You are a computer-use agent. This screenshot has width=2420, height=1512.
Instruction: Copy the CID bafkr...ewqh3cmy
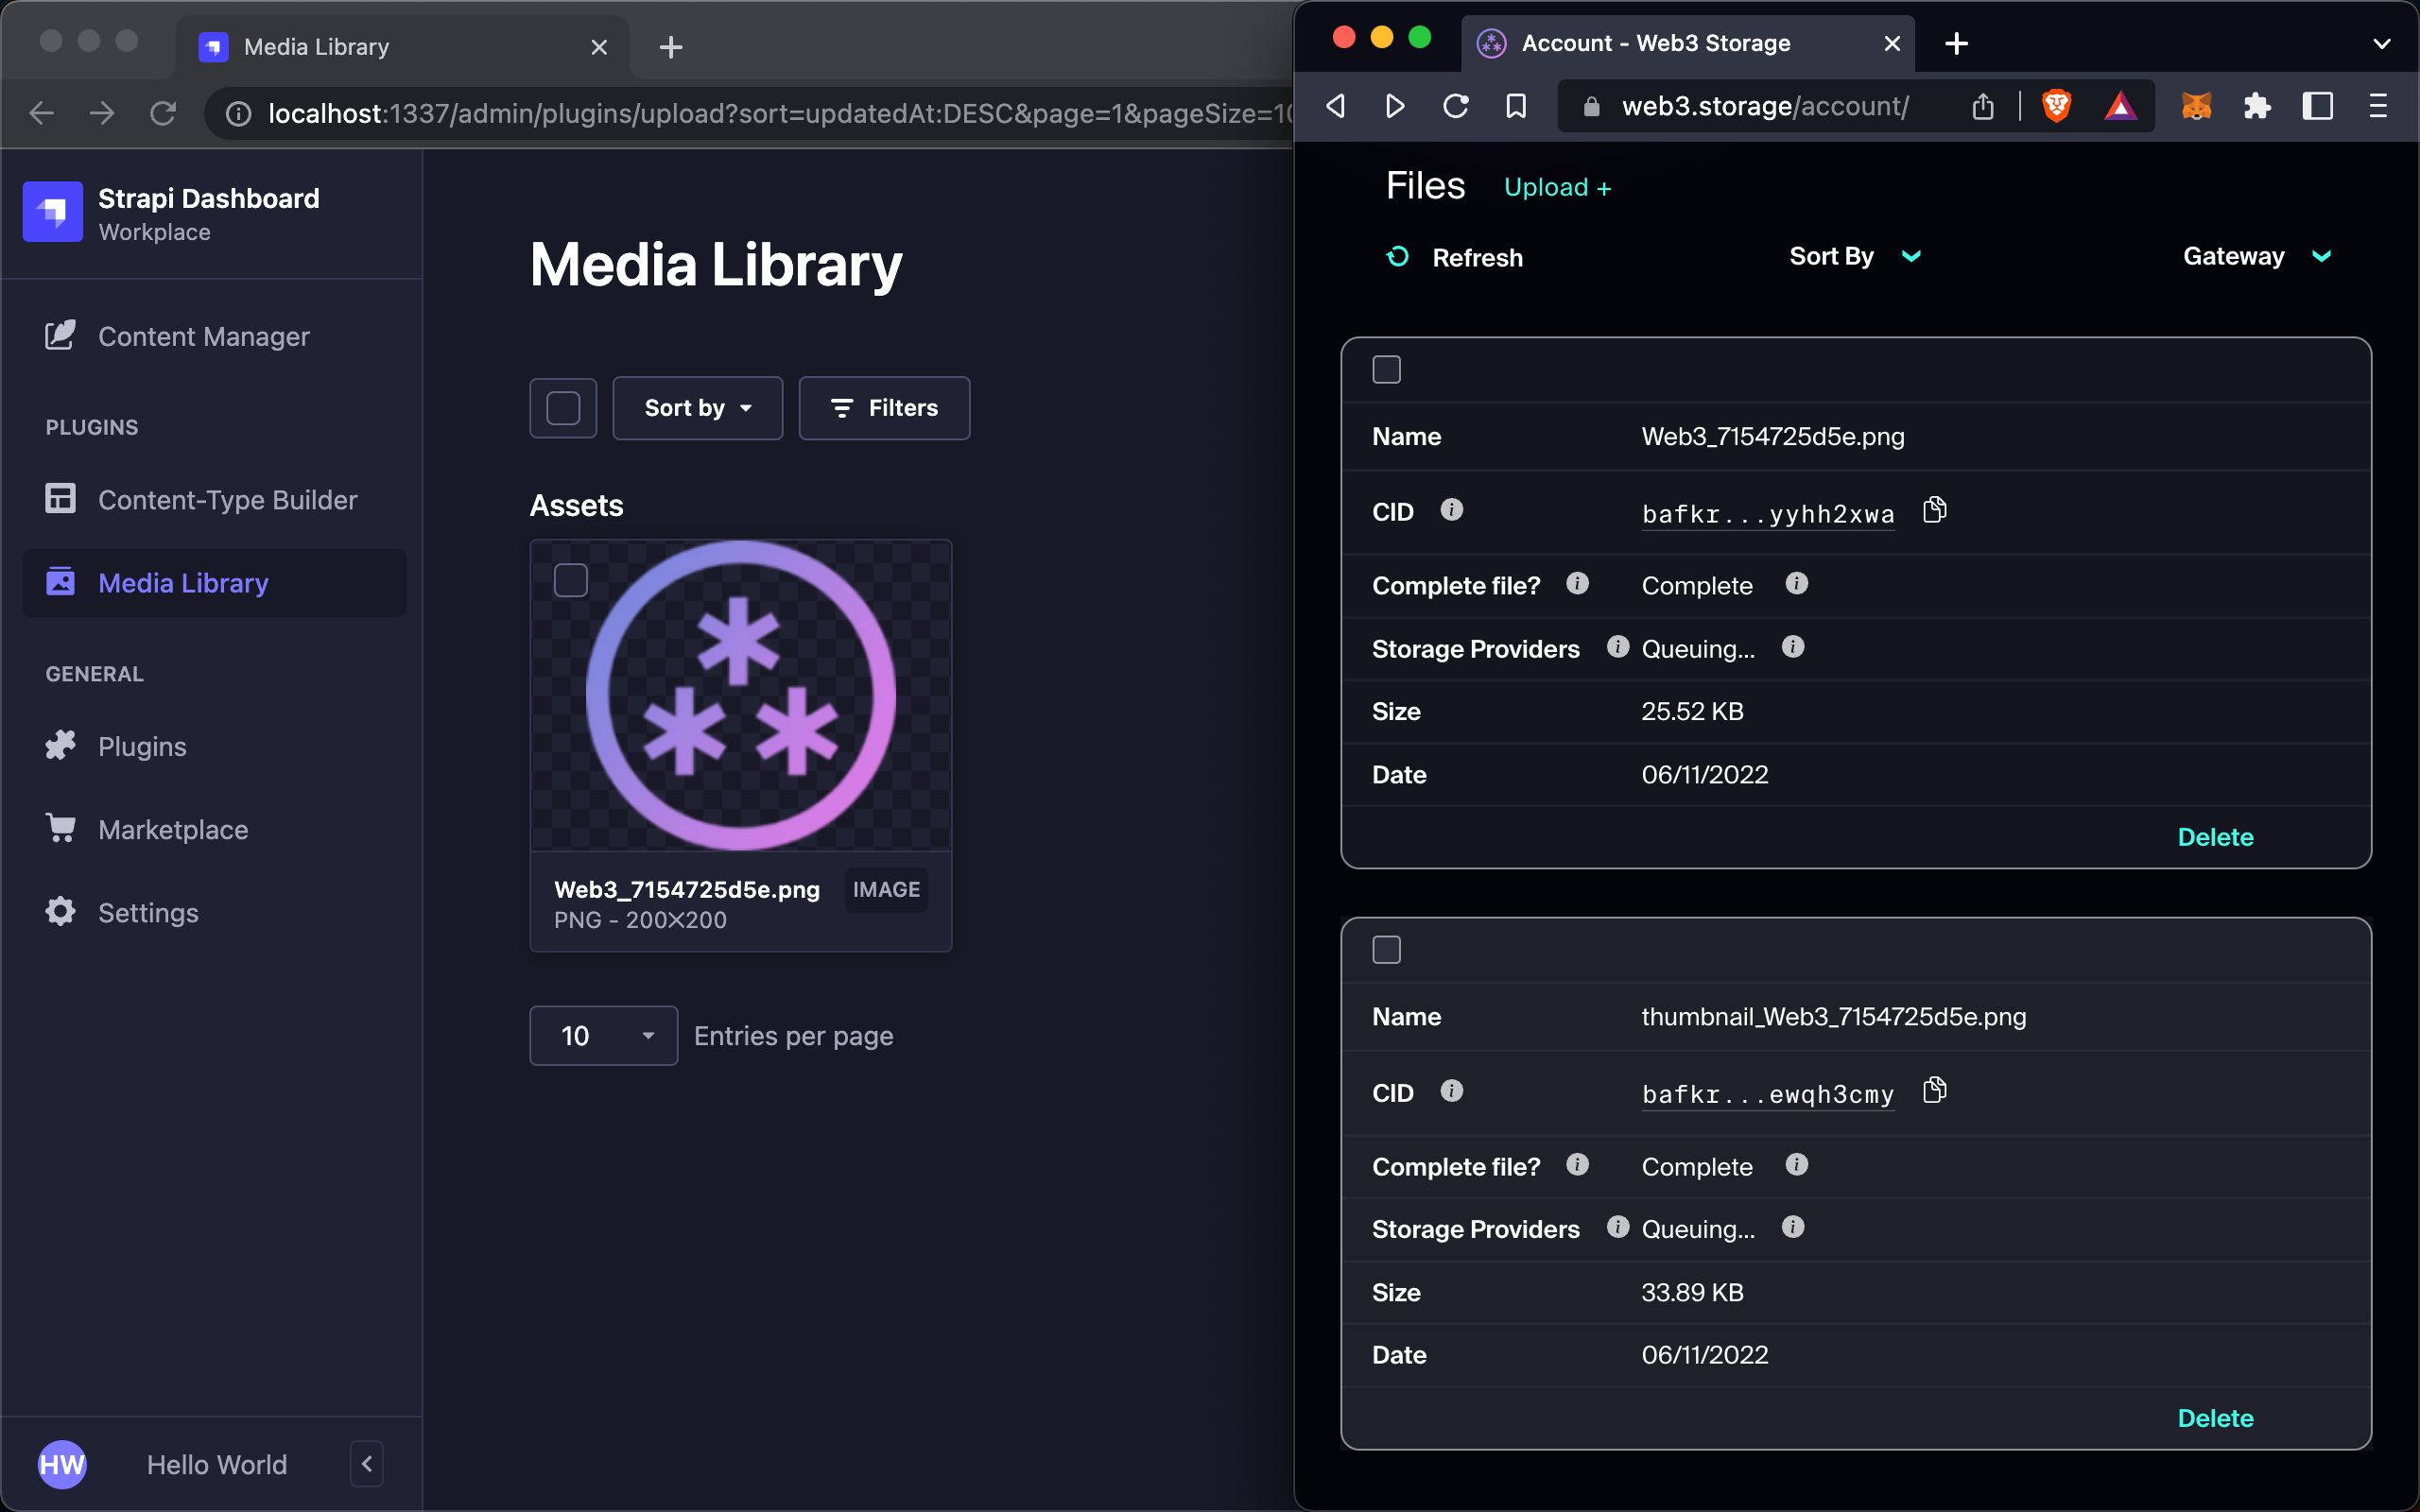click(1935, 1090)
